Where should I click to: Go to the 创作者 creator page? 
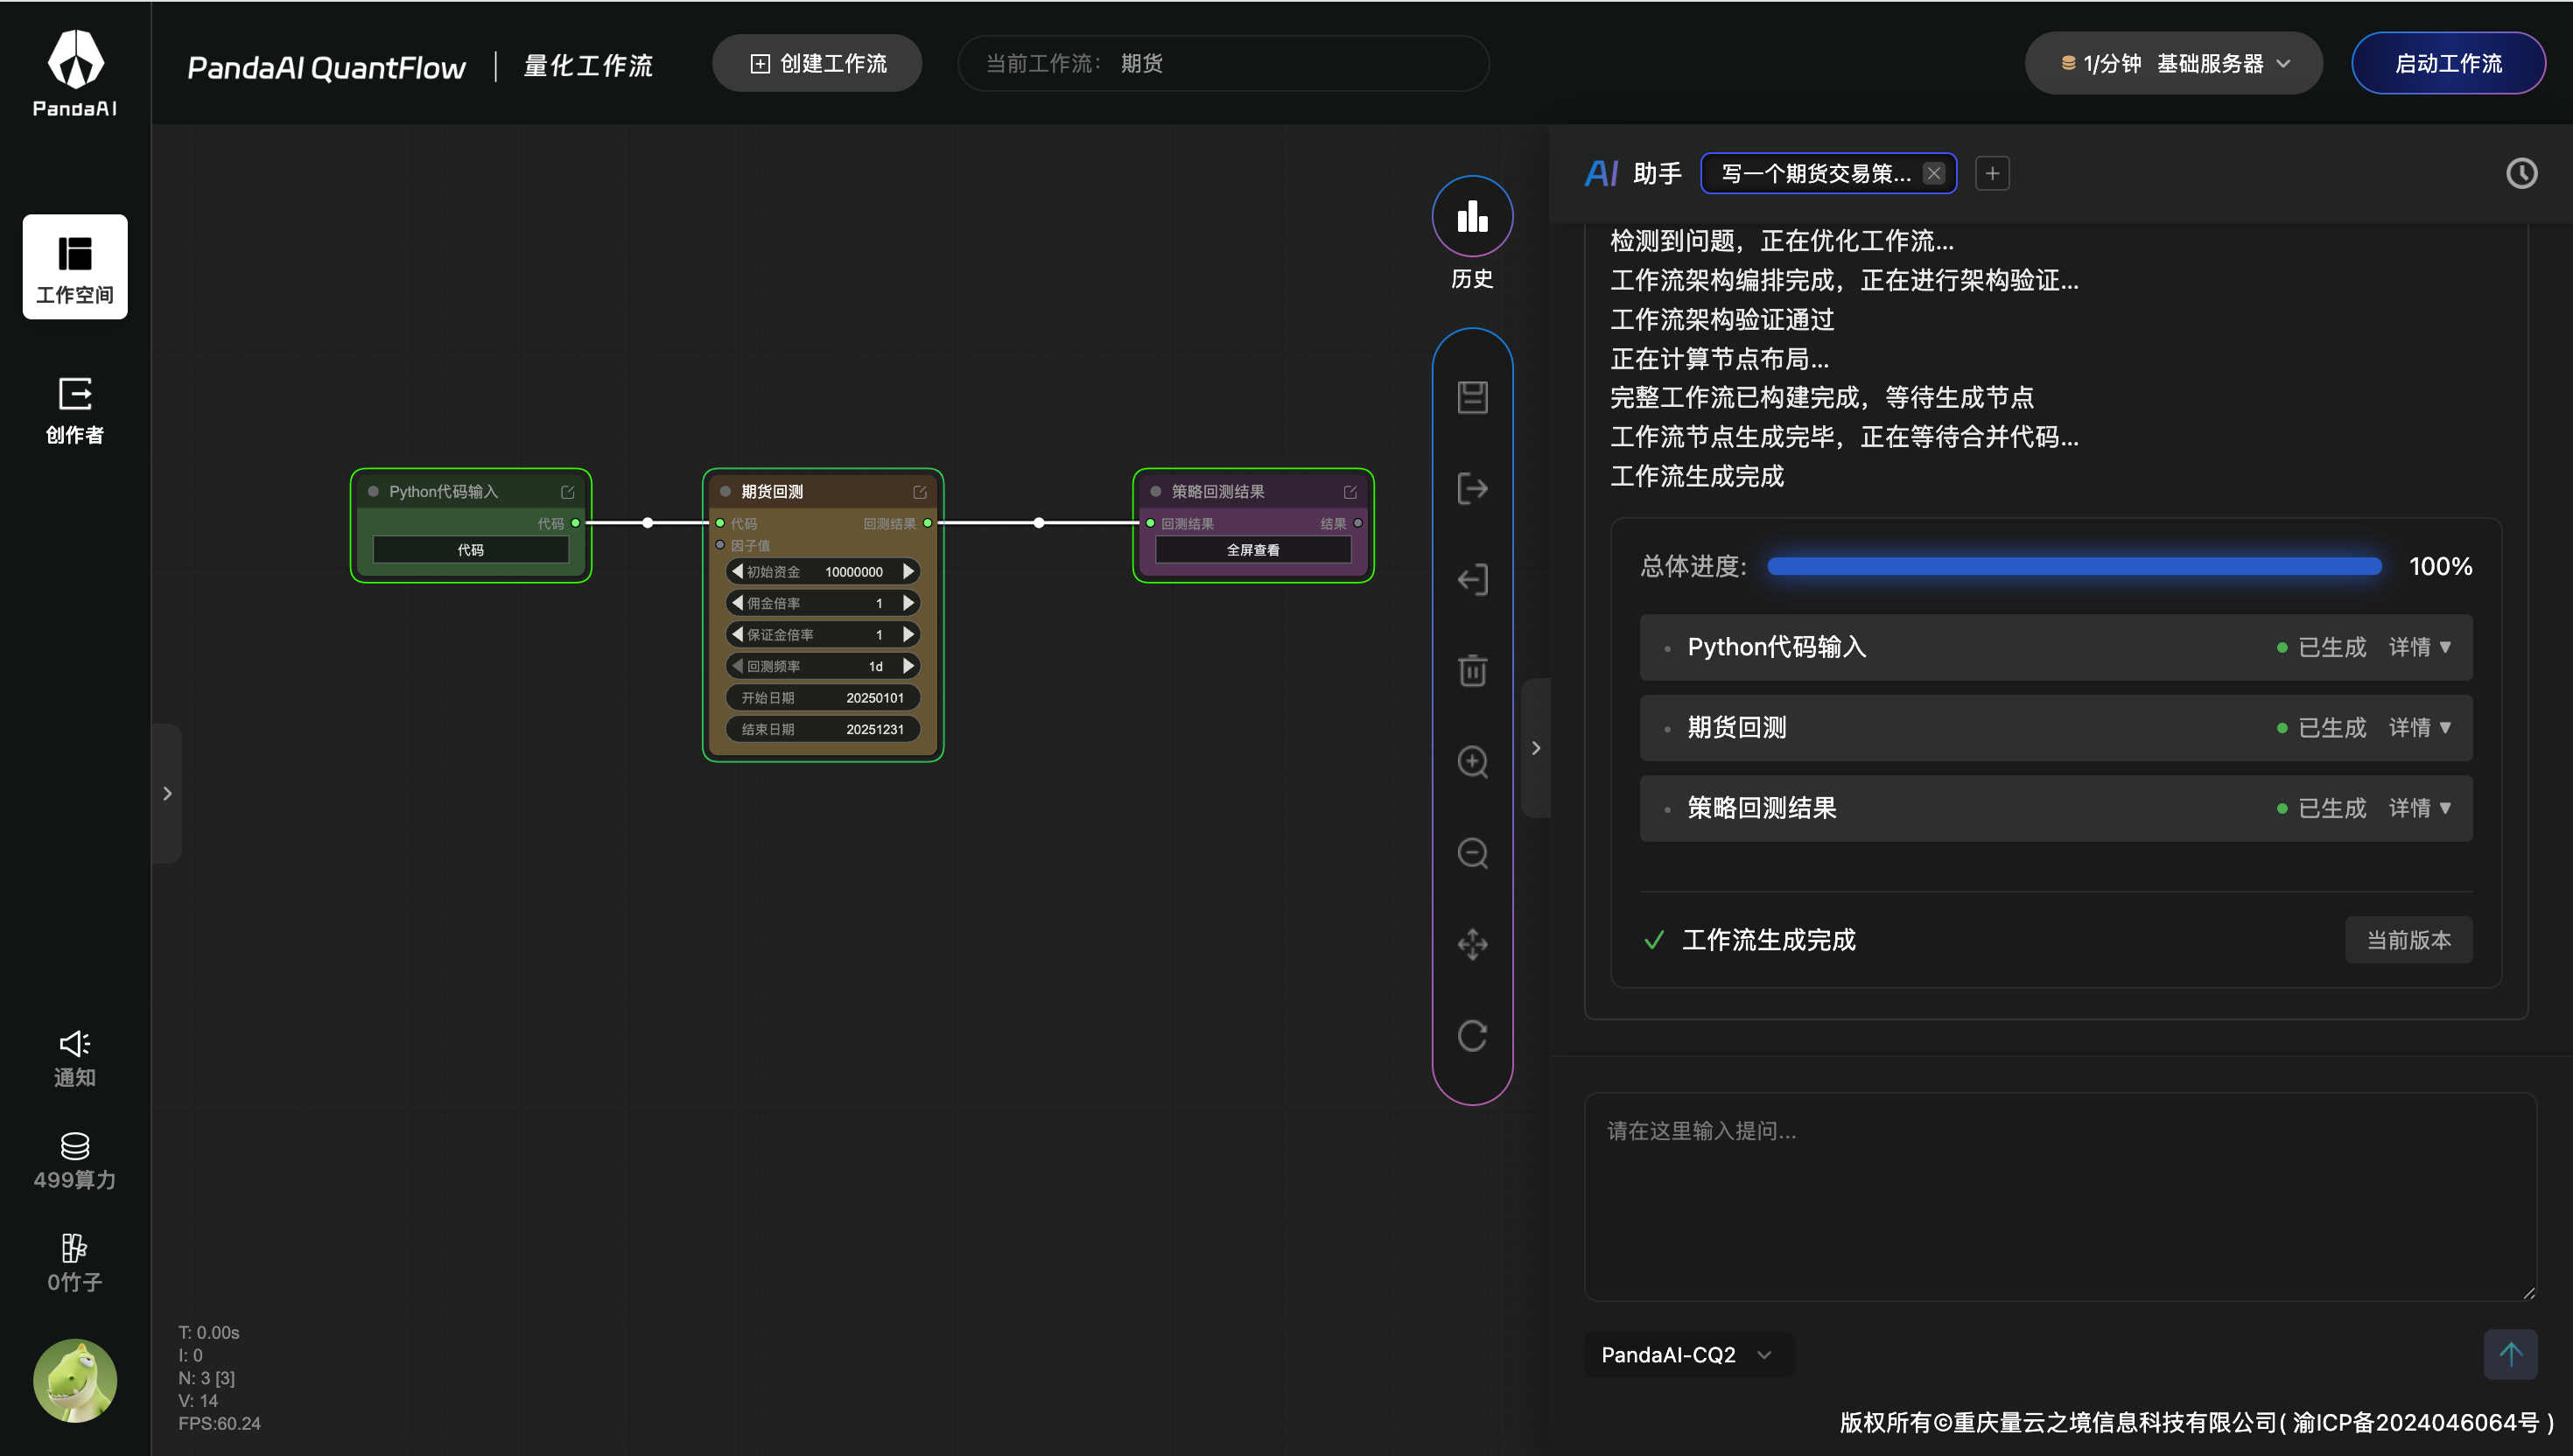click(x=75, y=410)
